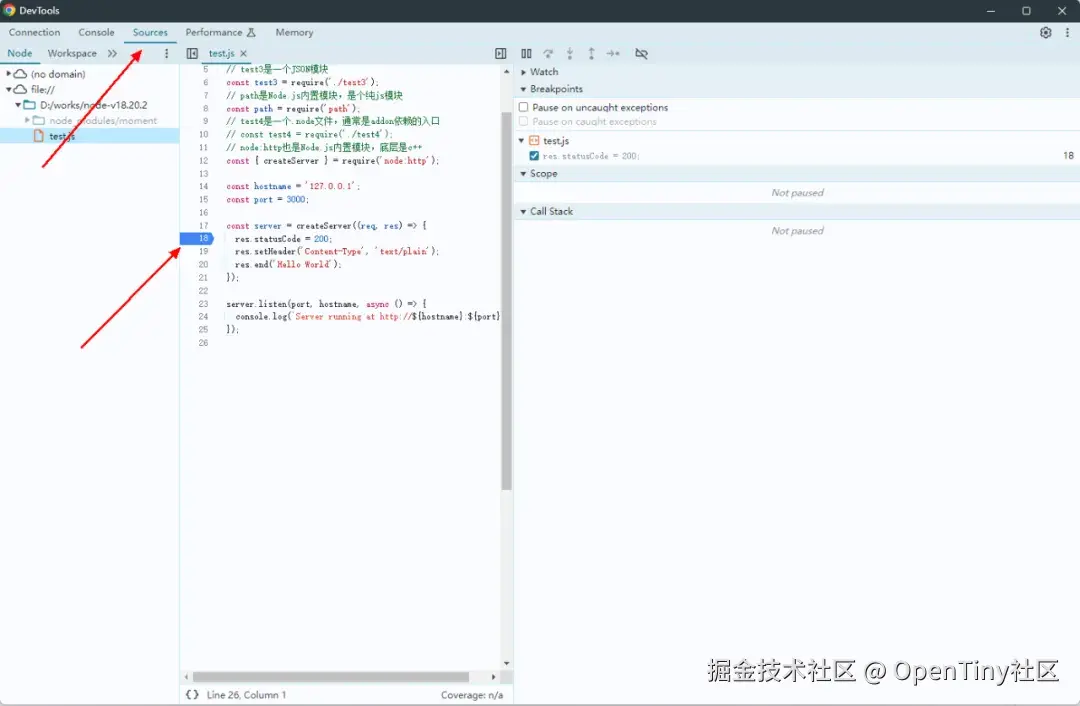Toggle breakpoint on line 18 gutter
The width and height of the screenshot is (1080, 706).
pyautogui.click(x=197, y=238)
